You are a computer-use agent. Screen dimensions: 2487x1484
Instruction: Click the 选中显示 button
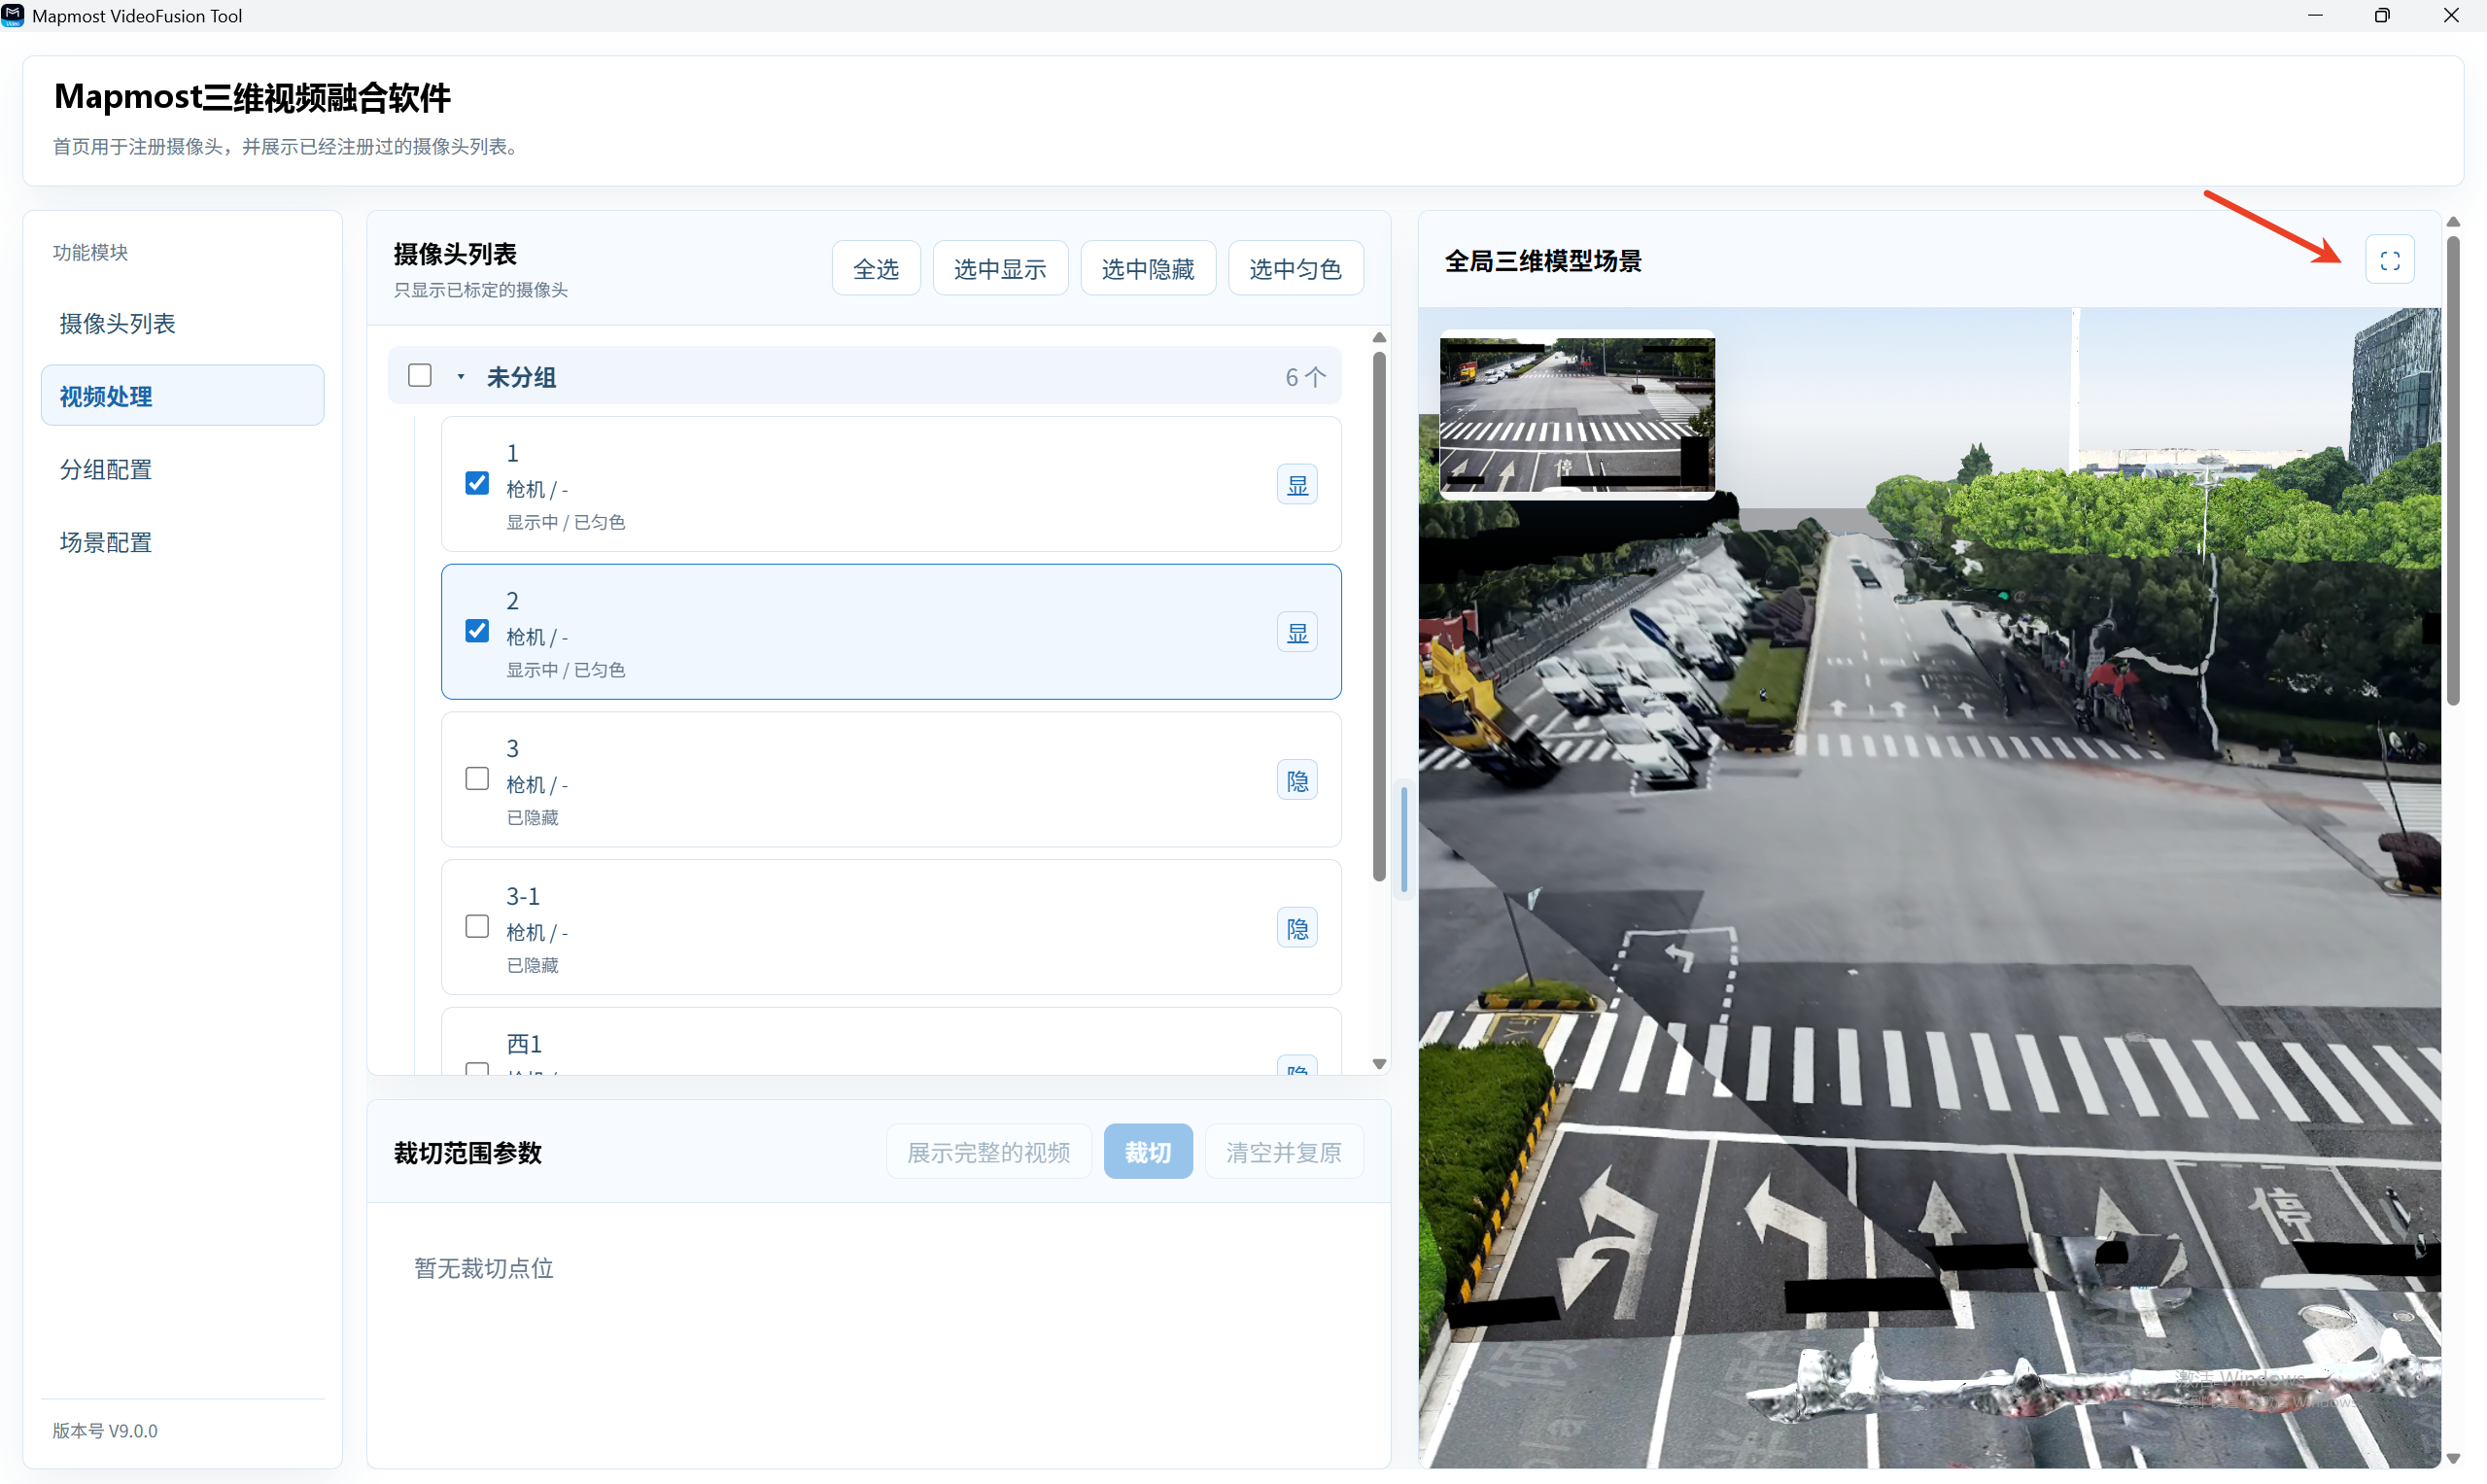coord(1000,269)
